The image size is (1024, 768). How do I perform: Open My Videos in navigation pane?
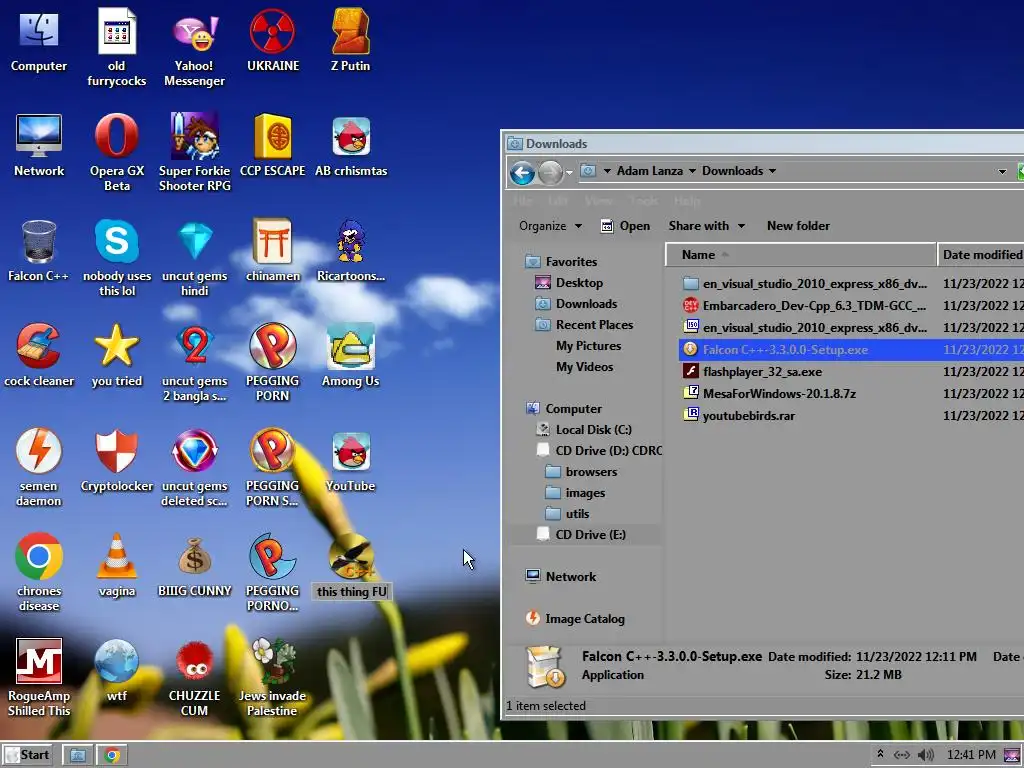pyautogui.click(x=584, y=366)
